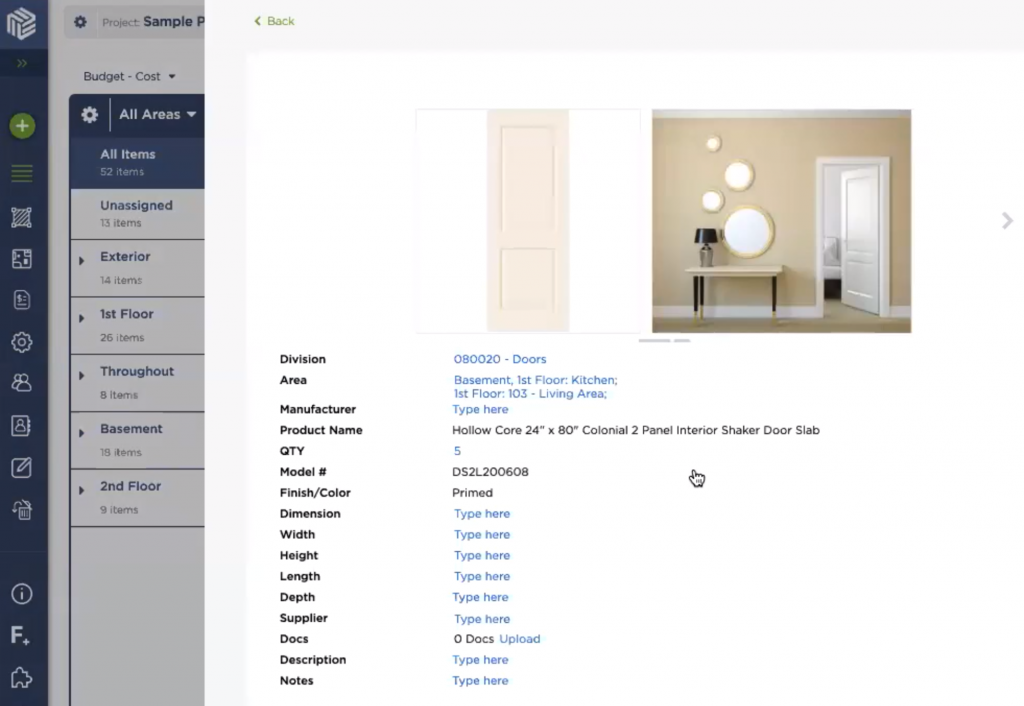
Task: Open the green add item button
Action: (x=23, y=126)
